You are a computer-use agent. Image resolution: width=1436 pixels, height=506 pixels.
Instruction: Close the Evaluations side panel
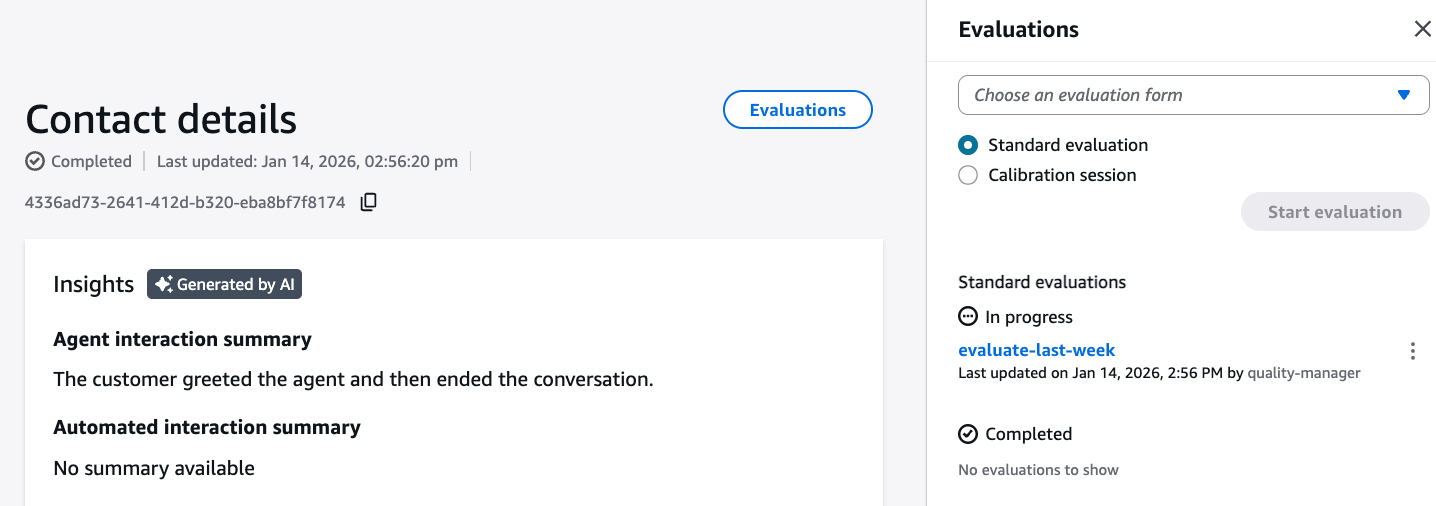[x=1422, y=29]
